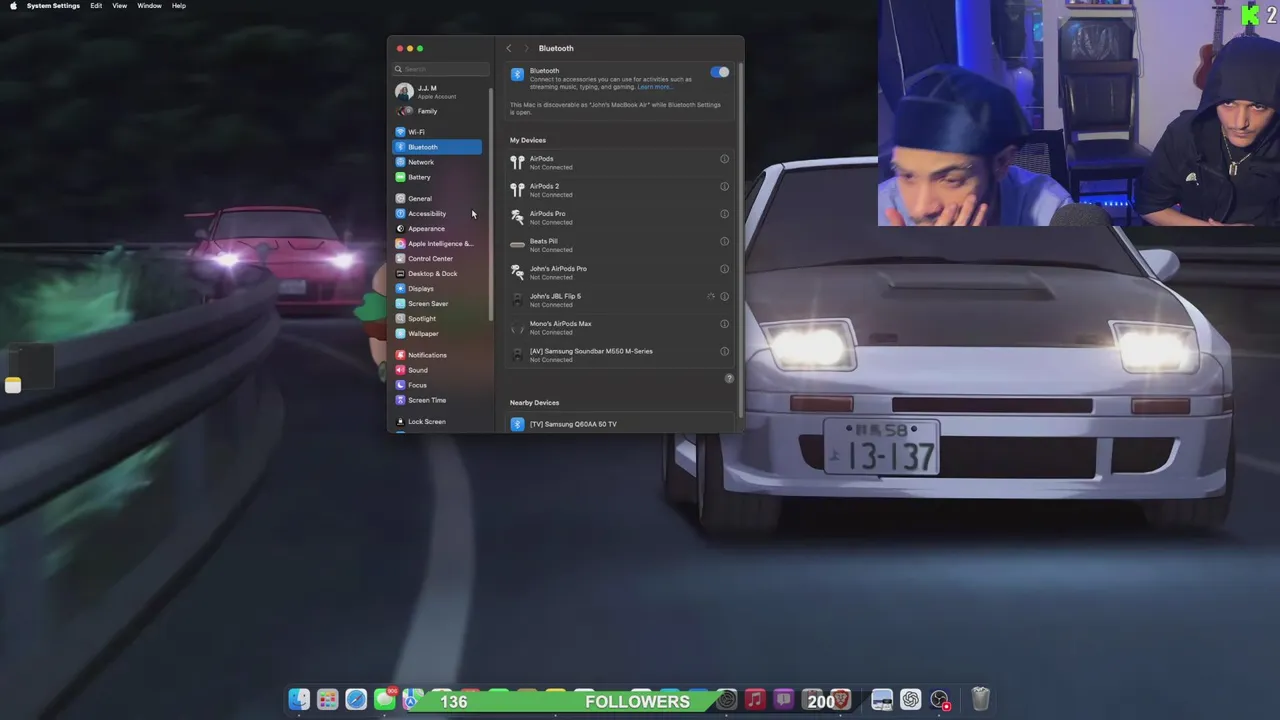Open Family settings in sidebar
Viewport: 1280px width, 720px height.
437,111
